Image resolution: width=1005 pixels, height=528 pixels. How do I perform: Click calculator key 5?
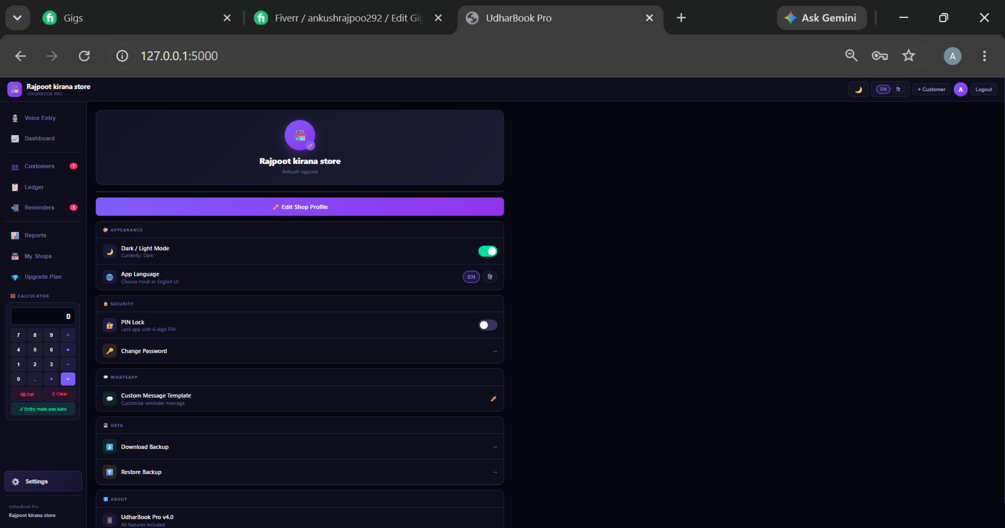pyautogui.click(x=35, y=349)
